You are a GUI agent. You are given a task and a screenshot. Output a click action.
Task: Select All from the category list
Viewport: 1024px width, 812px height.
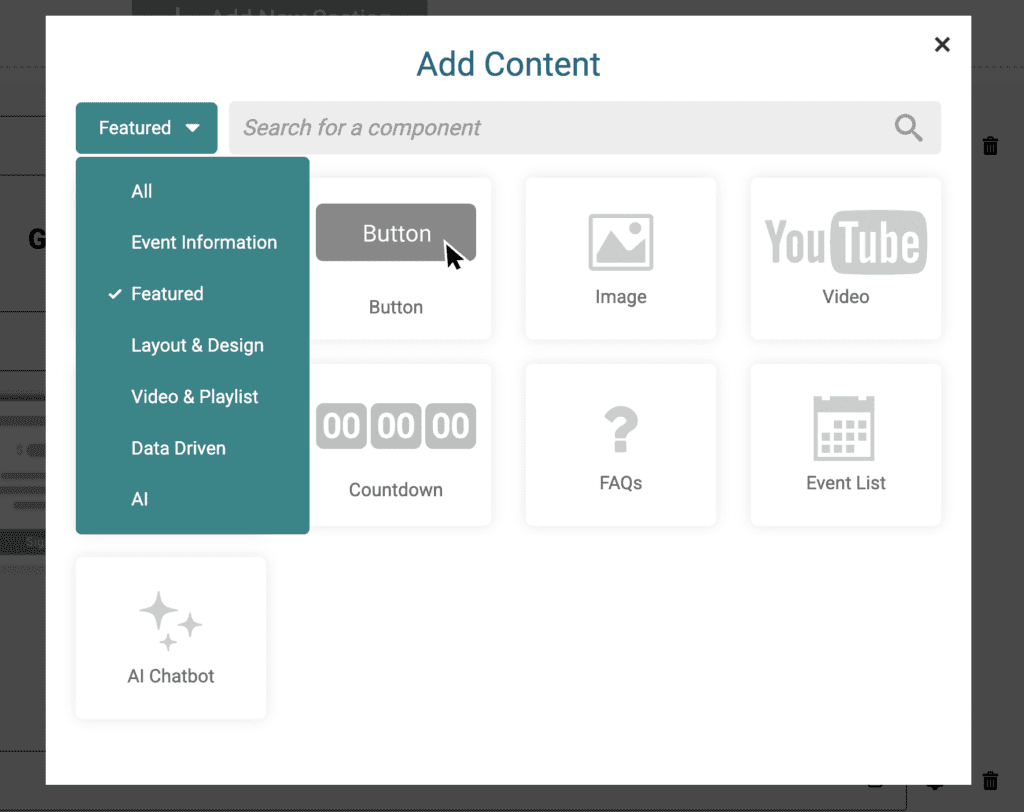pyautogui.click(x=142, y=191)
